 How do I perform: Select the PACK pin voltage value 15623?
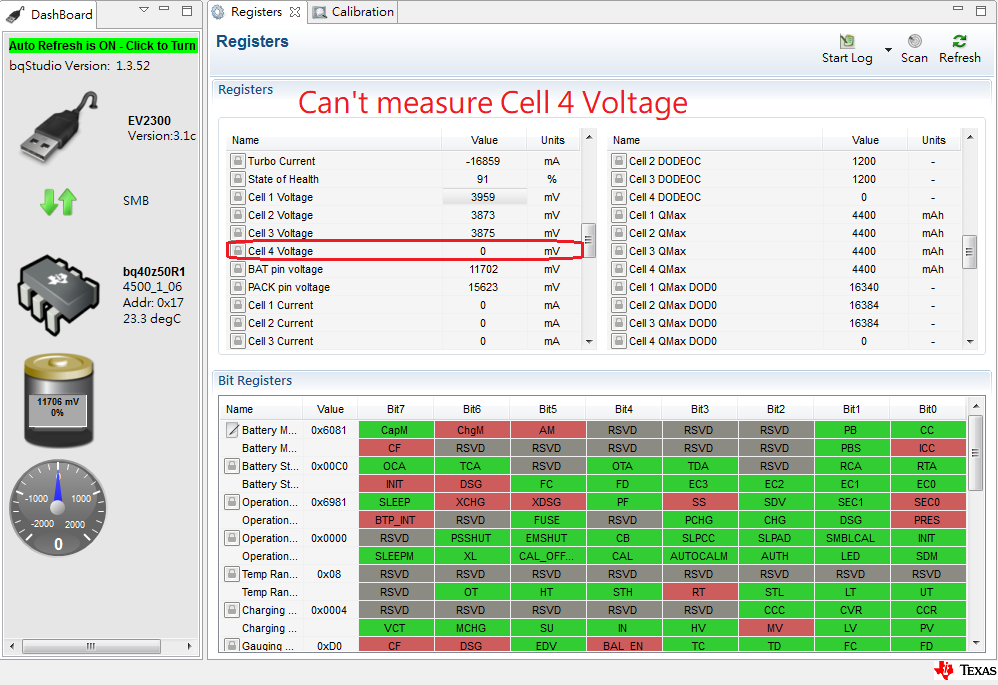point(483,287)
